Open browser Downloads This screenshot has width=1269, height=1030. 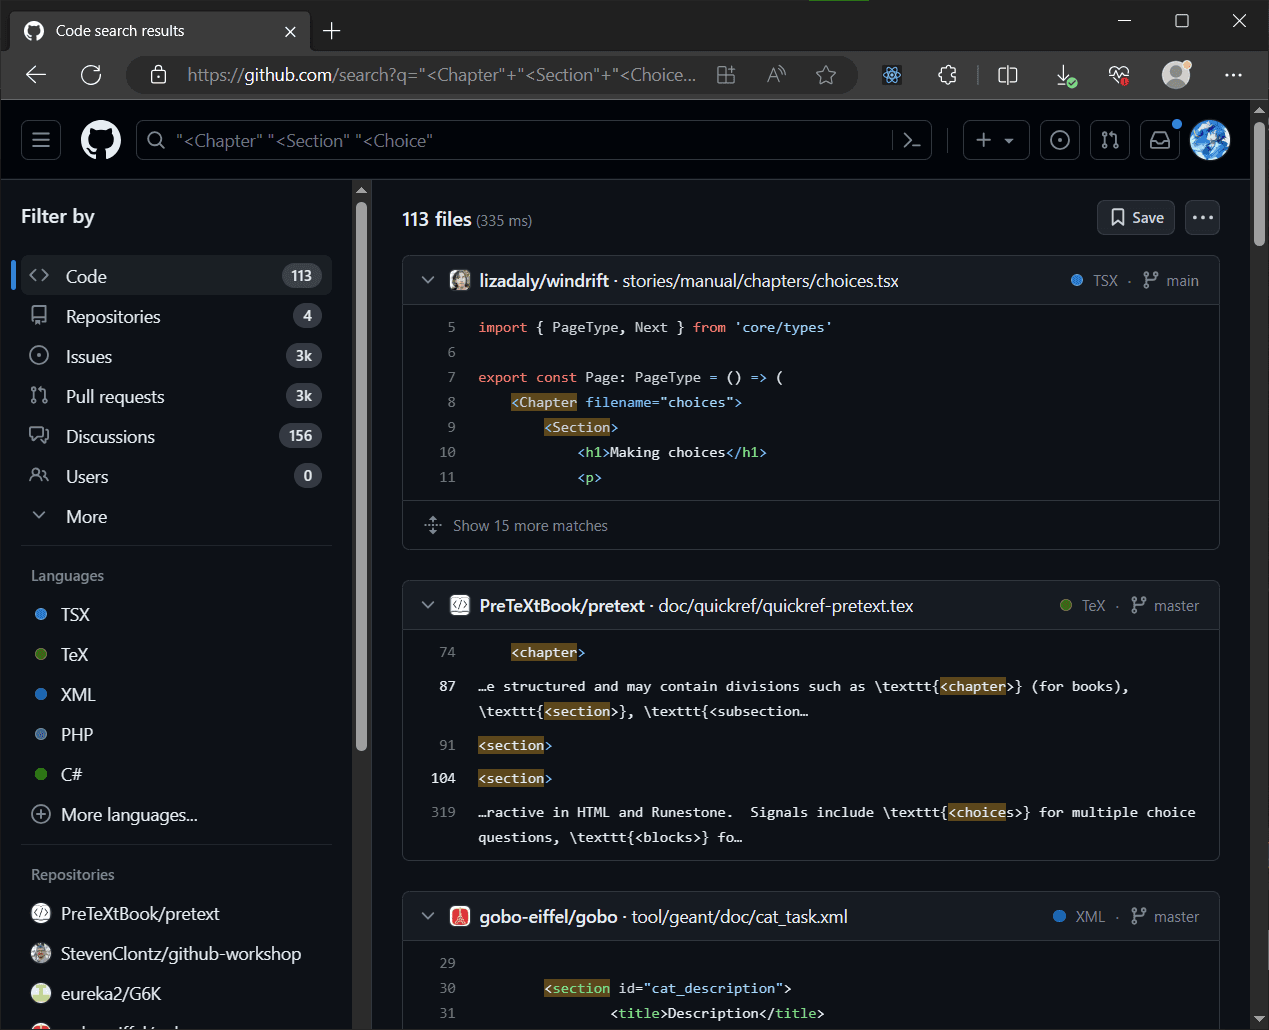pos(1066,75)
